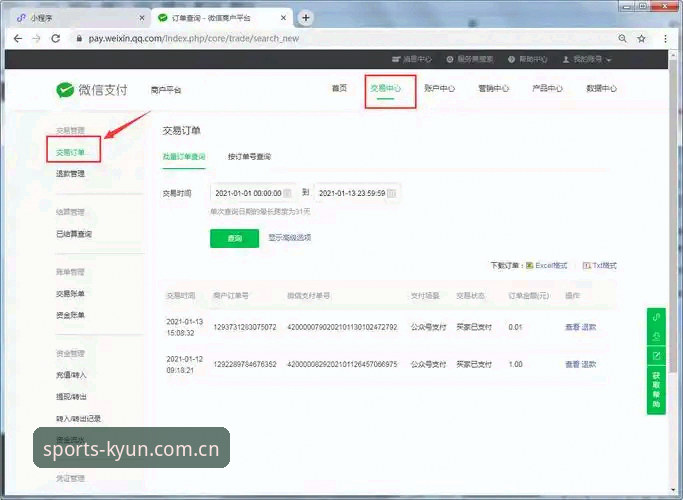Image resolution: width=683 pixels, height=500 pixels.
Task: Close the 订单查询 browser tab
Action: point(284,18)
